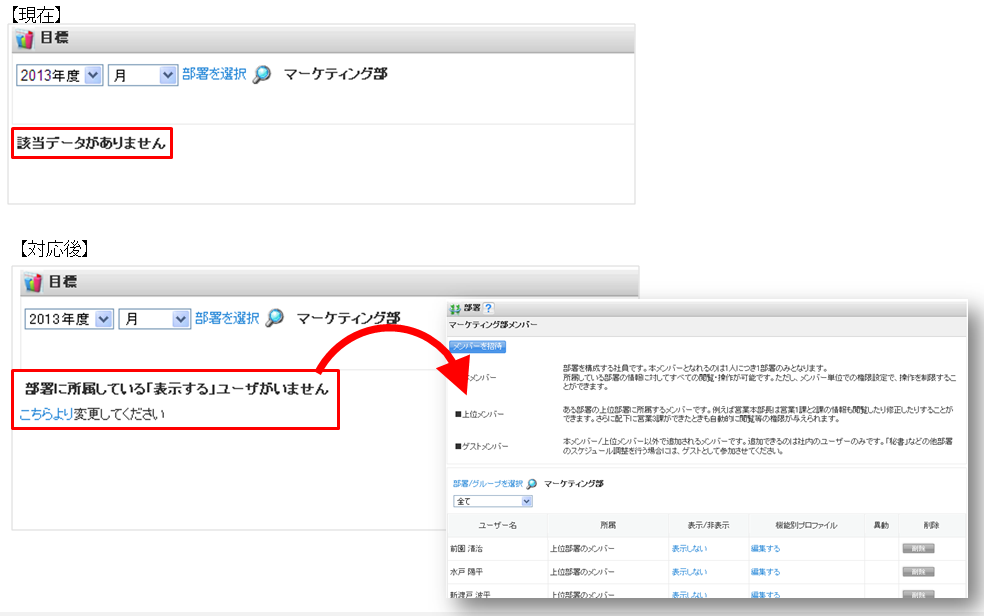Open the 2013年度 dropdown in the 現在 panel
Image resolution: width=984 pixels, height=616 pixels.
tap(93, 76)
